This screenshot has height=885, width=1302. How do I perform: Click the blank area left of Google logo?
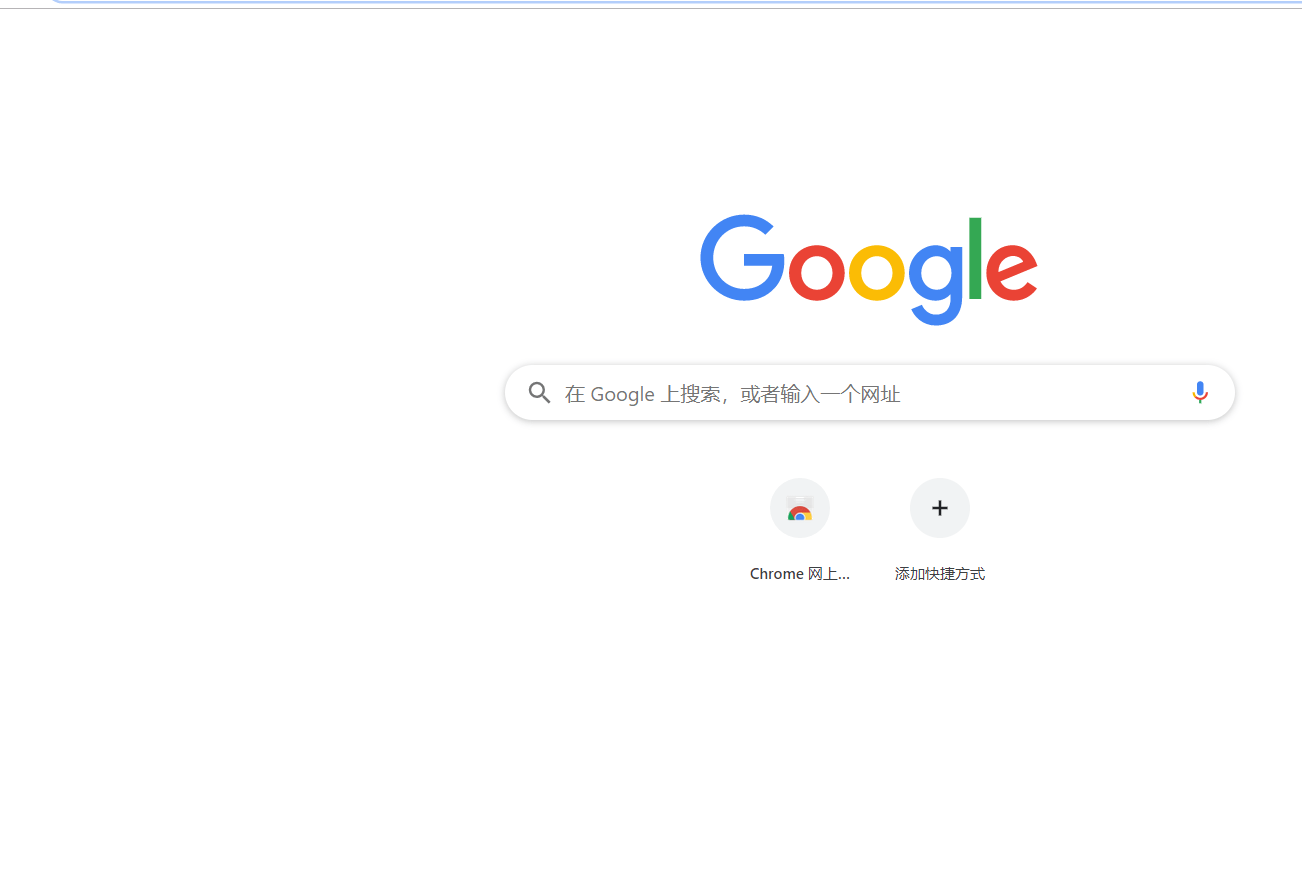click(x=350, y=270)
